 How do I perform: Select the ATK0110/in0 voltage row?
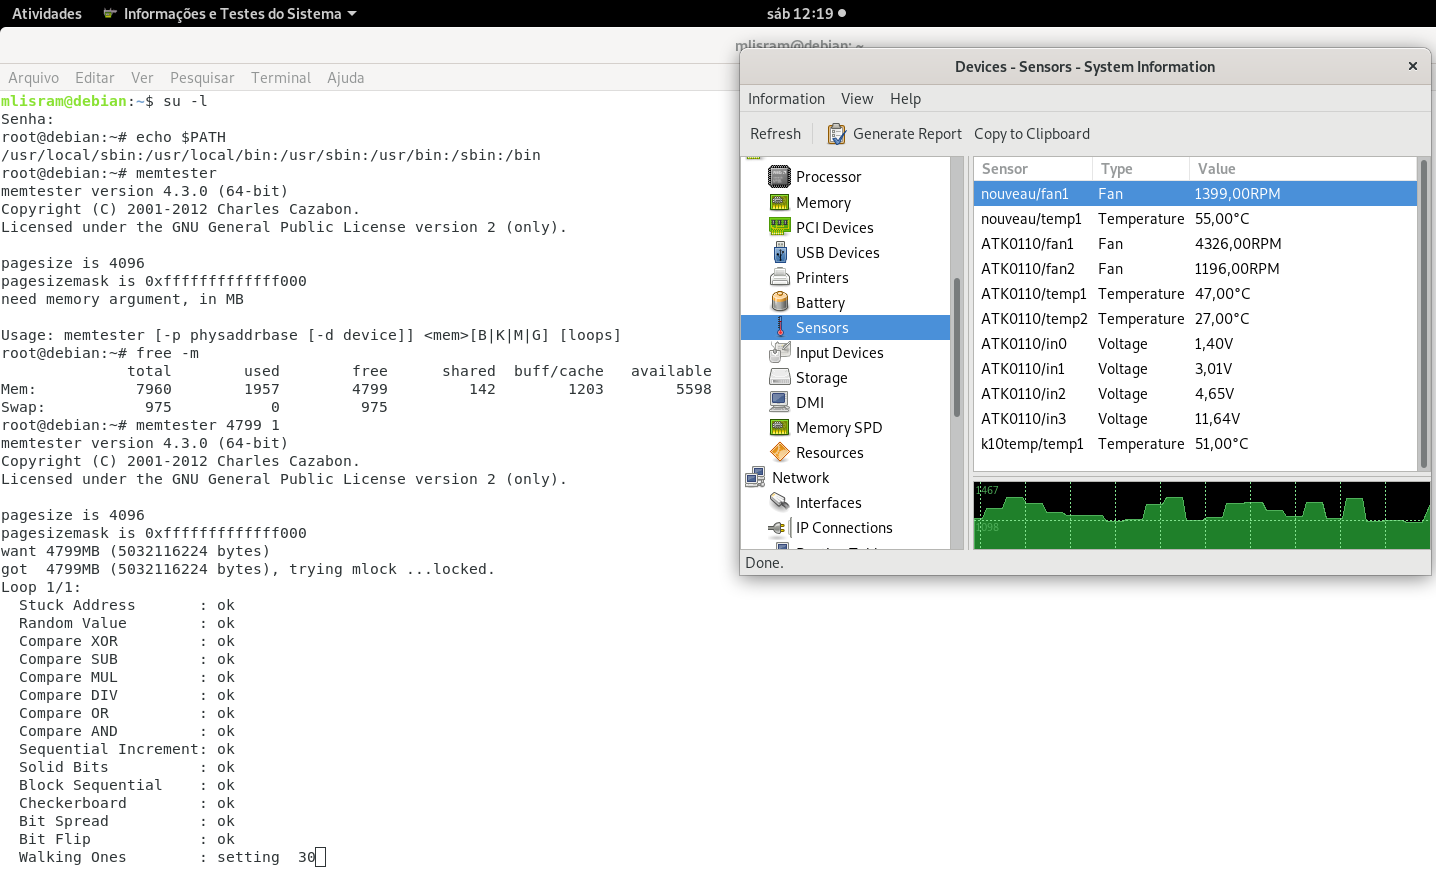tap(1195, 344)
